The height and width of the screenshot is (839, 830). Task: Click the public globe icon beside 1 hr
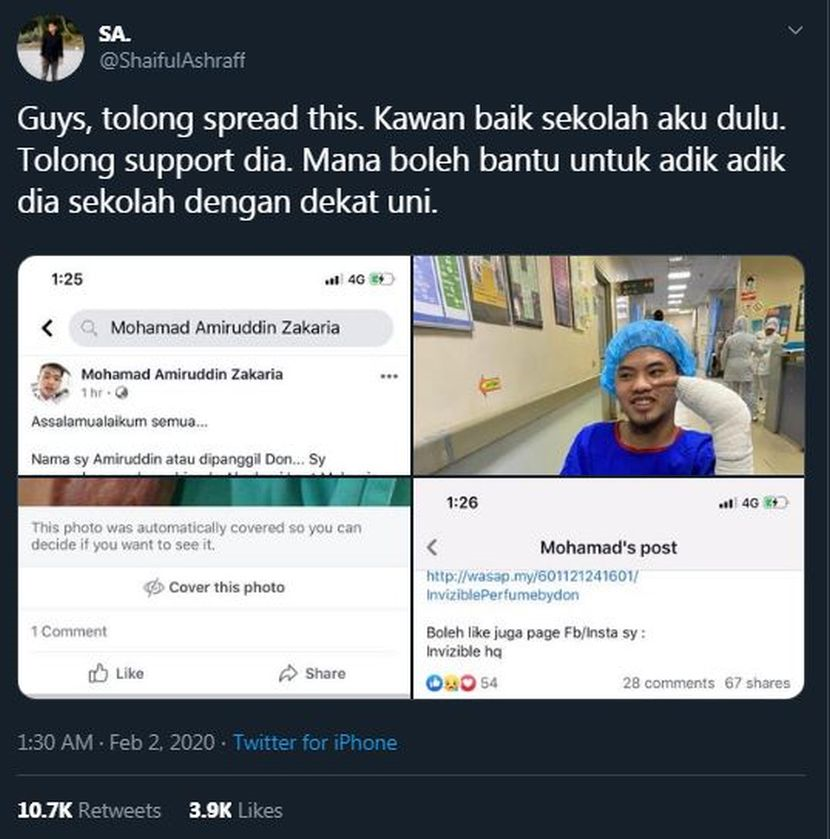pyautogui.click(x=121, y=393)
